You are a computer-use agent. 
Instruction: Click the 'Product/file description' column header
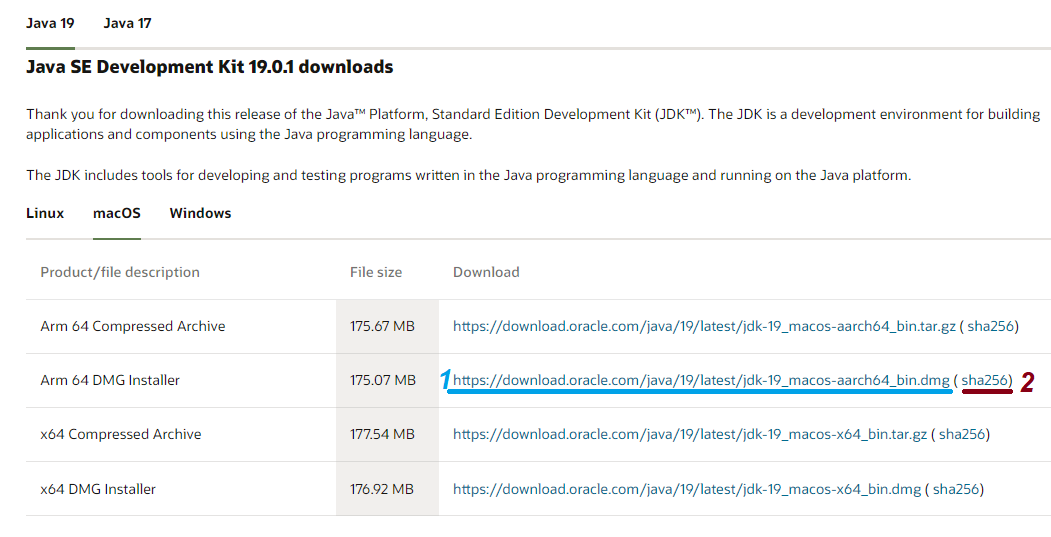coord(120,272)
